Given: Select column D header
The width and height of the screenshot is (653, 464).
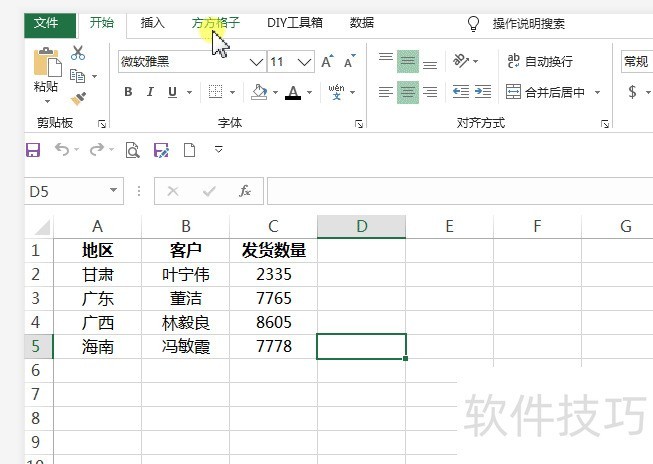Looking at the screenshot, I should click(361, 227).
